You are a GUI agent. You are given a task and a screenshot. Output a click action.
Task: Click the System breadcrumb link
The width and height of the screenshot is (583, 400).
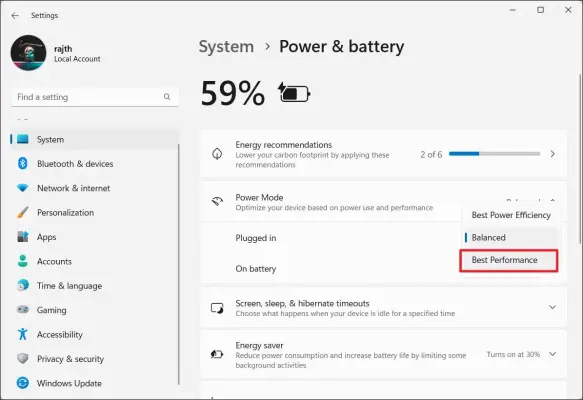[x=226, y=47]
